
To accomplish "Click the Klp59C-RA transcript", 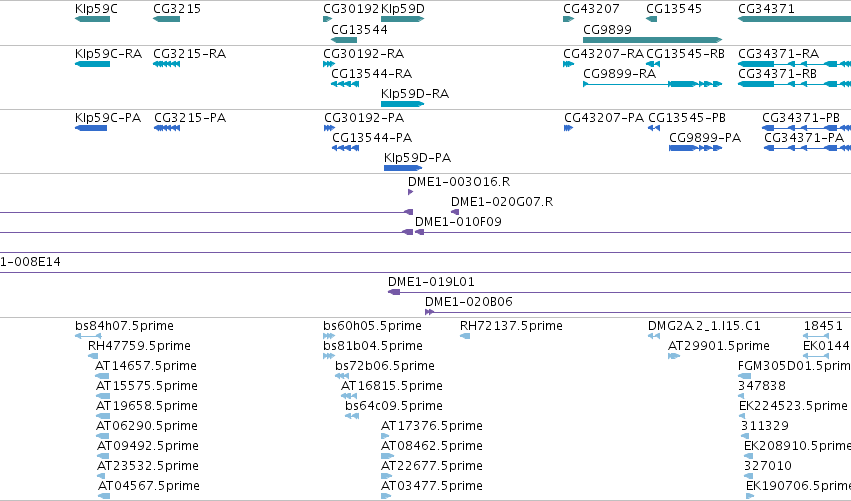I will tap(92, 64).
